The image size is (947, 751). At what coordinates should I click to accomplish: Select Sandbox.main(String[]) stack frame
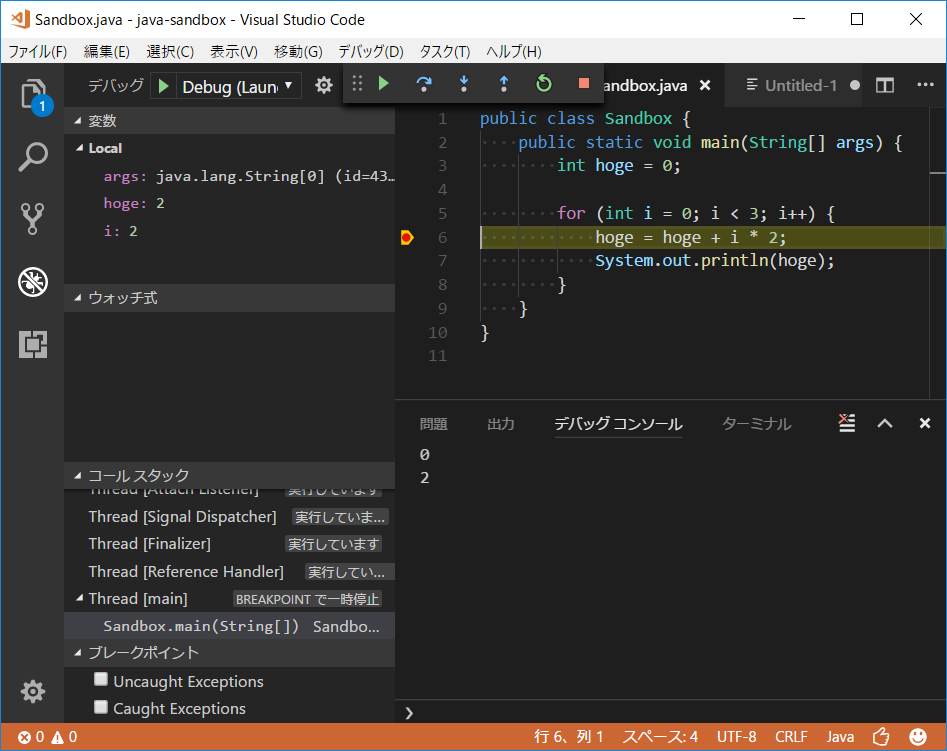(230, 626)
